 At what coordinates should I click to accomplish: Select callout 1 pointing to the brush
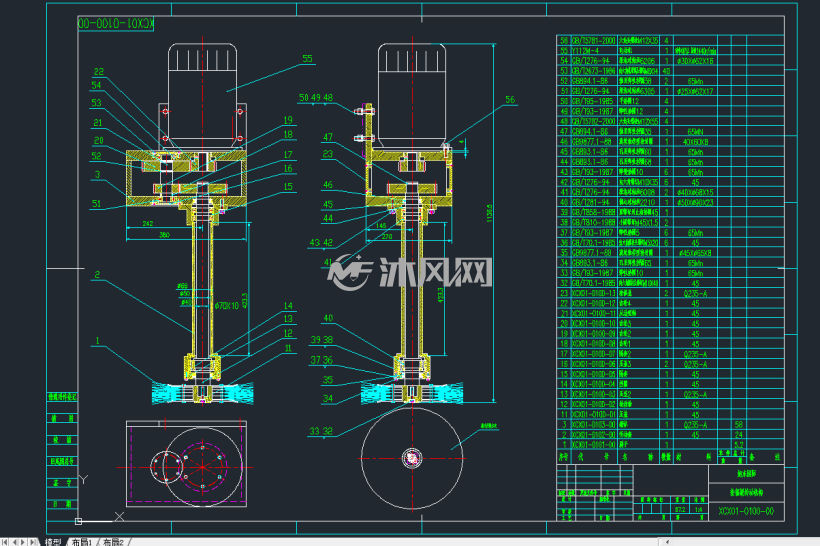point(97,341)
